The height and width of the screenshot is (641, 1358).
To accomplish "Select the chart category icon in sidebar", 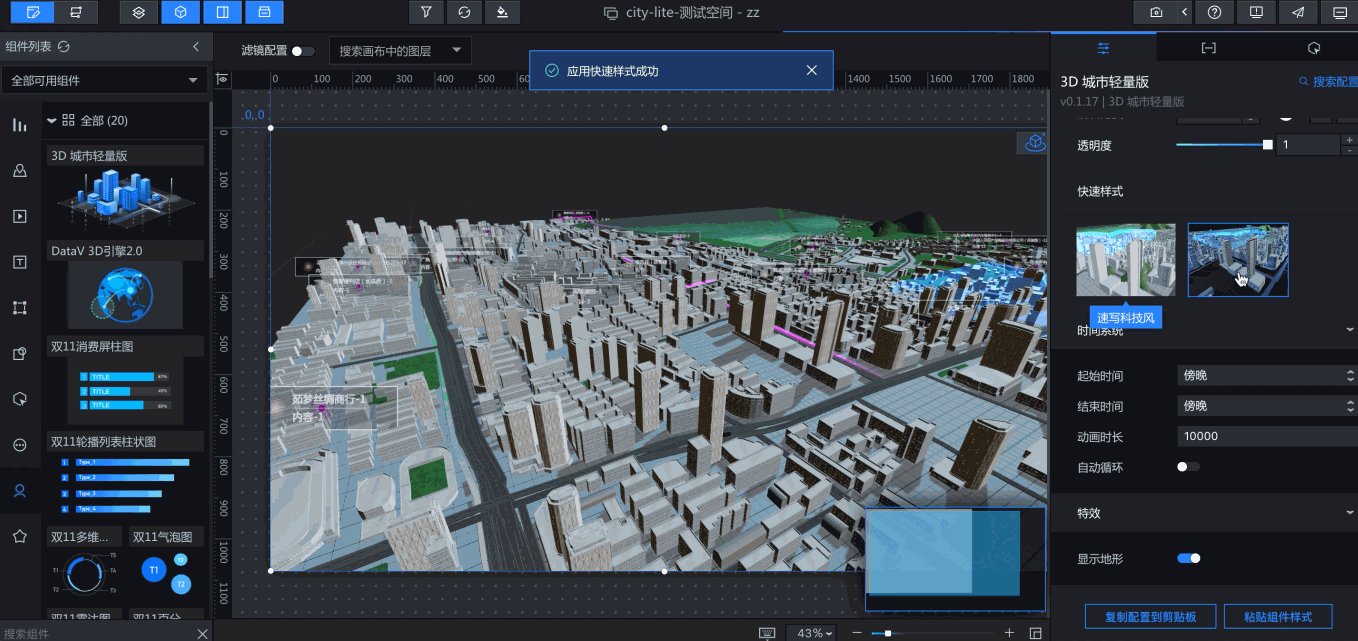I will coord(19,125).
